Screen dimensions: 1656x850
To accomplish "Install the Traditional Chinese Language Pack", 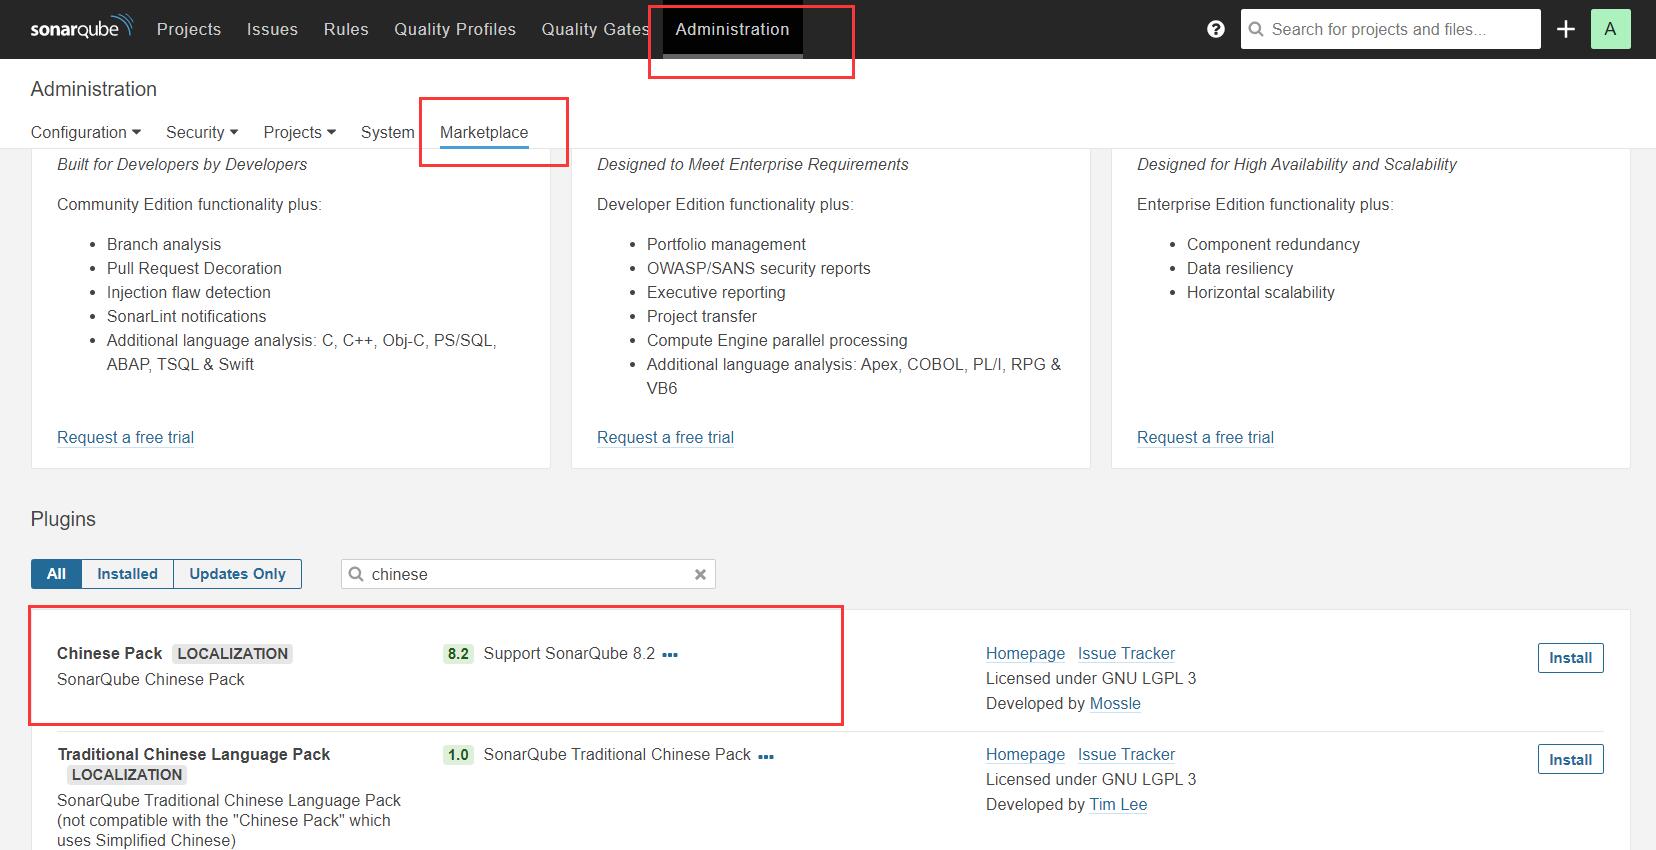I will click(1570, 760).
